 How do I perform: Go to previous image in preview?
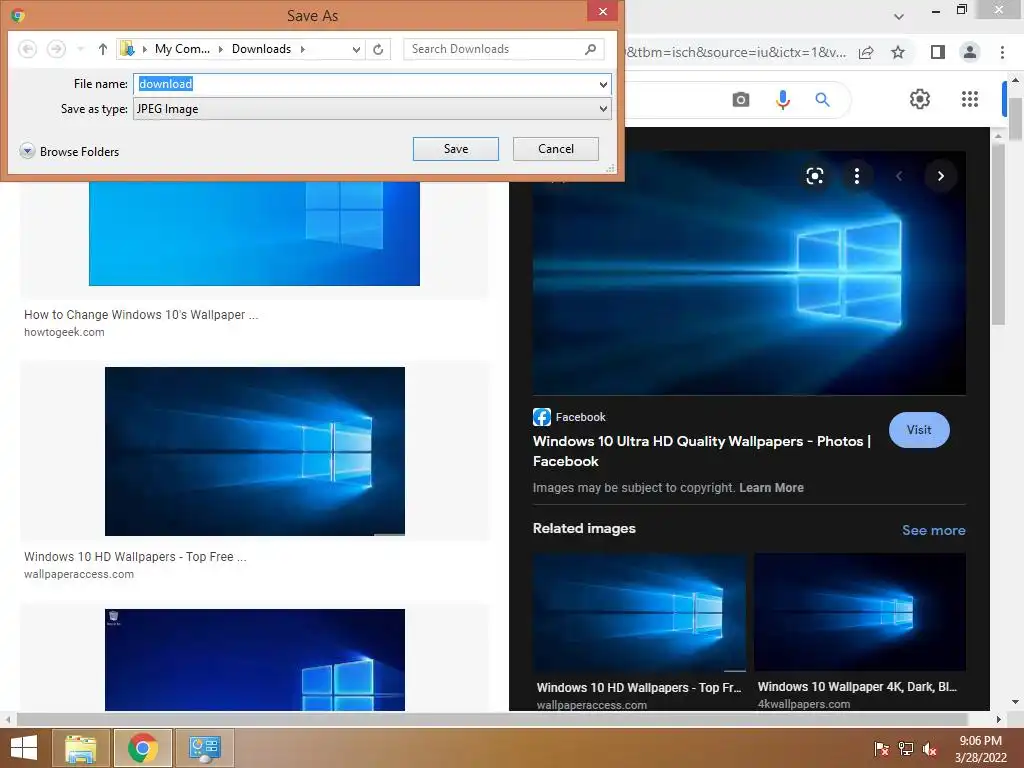coord(899,176)
